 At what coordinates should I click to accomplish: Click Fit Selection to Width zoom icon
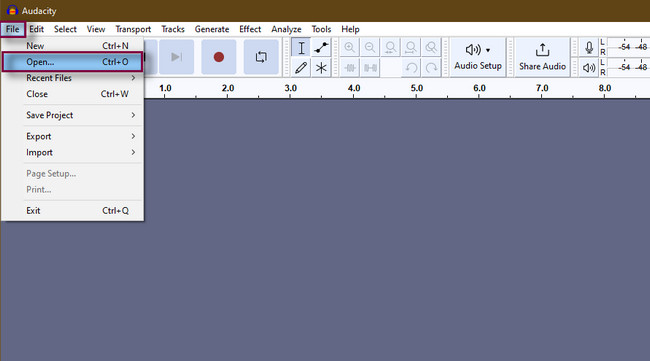click(390, 48)
